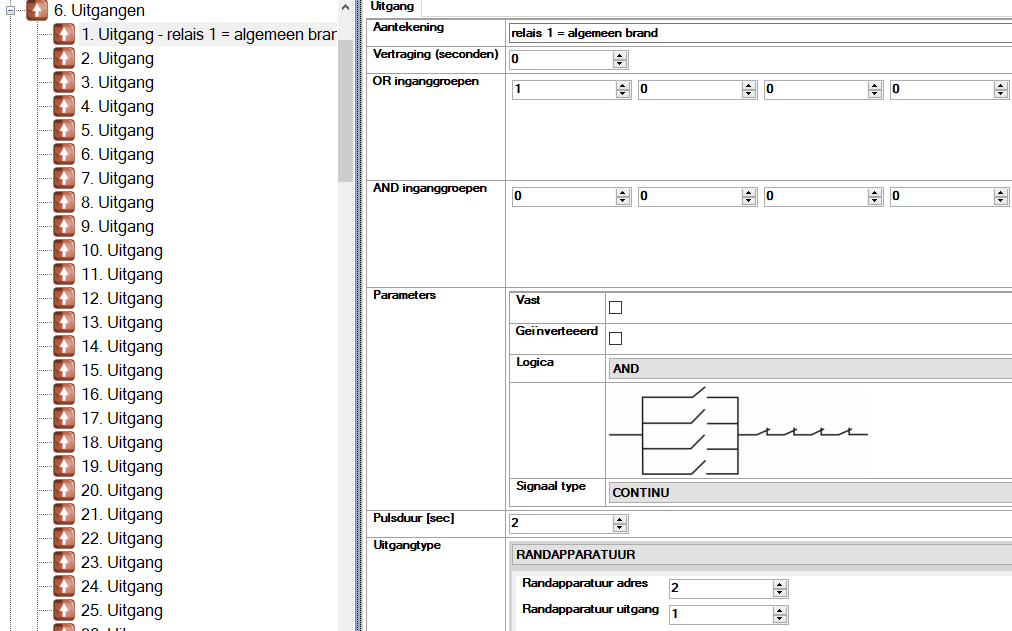Viewport: 1012px width, 631px height.
Task: Click the icon of 9. Uitgang
Action: pyautogui.click(x=64, y=226)
